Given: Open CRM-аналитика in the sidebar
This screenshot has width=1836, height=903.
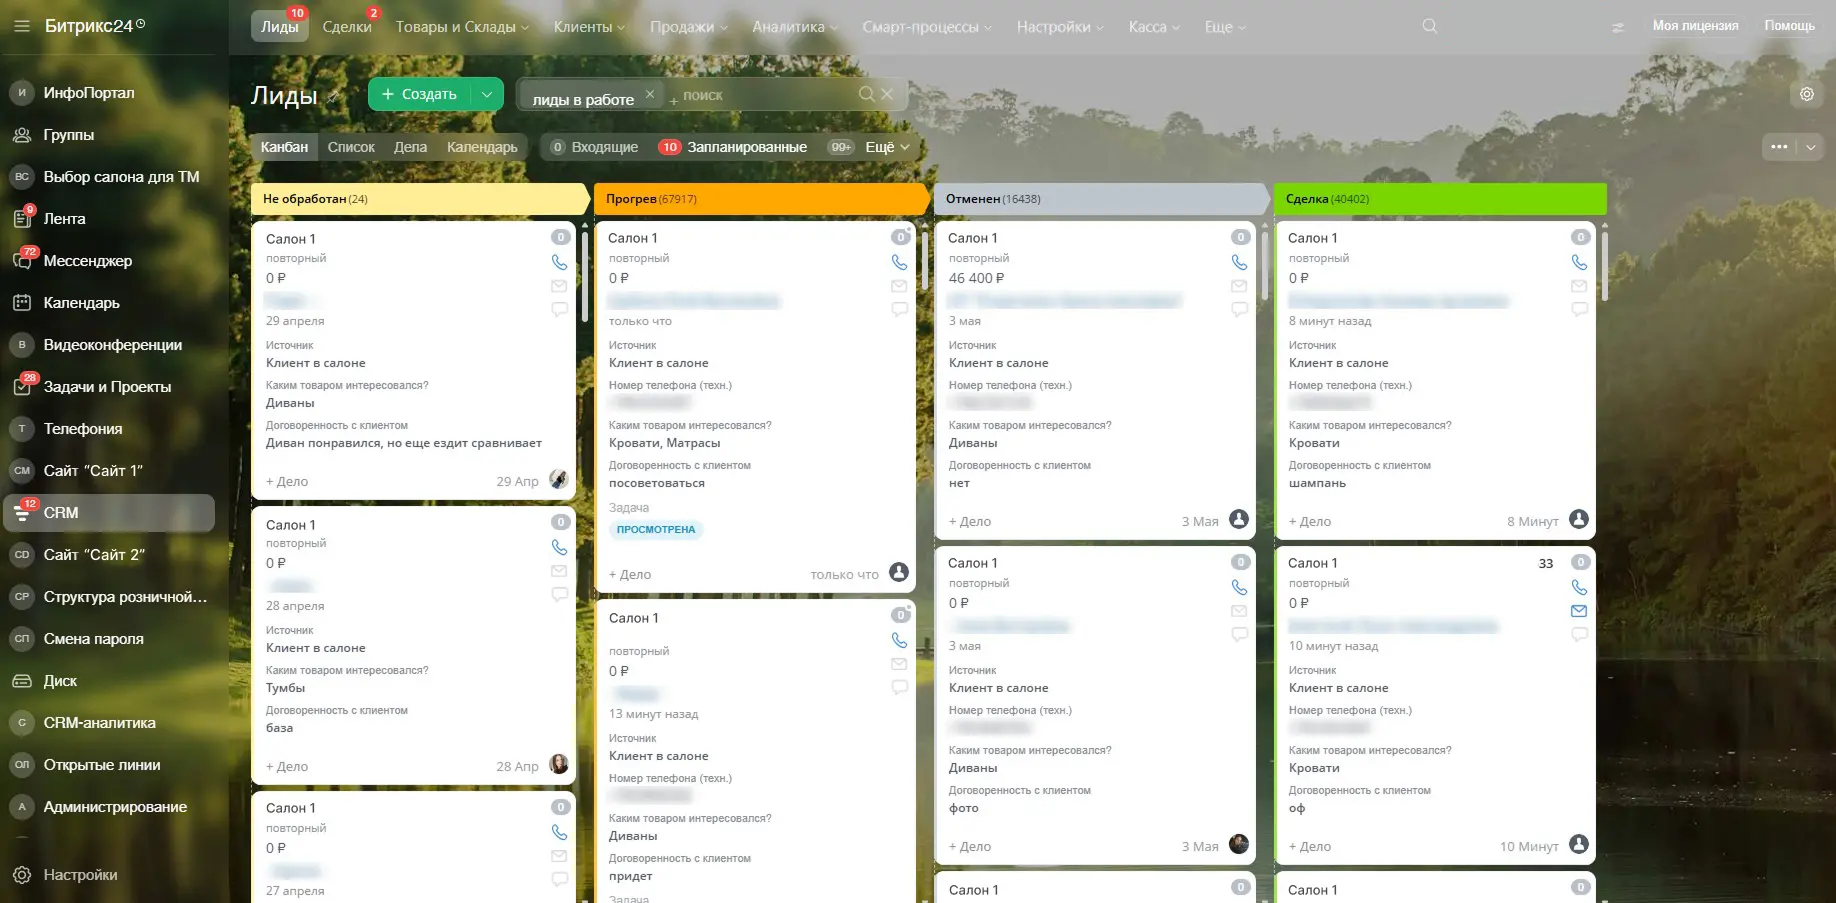Looking at the screenshot, I should [x=99, y=723].
